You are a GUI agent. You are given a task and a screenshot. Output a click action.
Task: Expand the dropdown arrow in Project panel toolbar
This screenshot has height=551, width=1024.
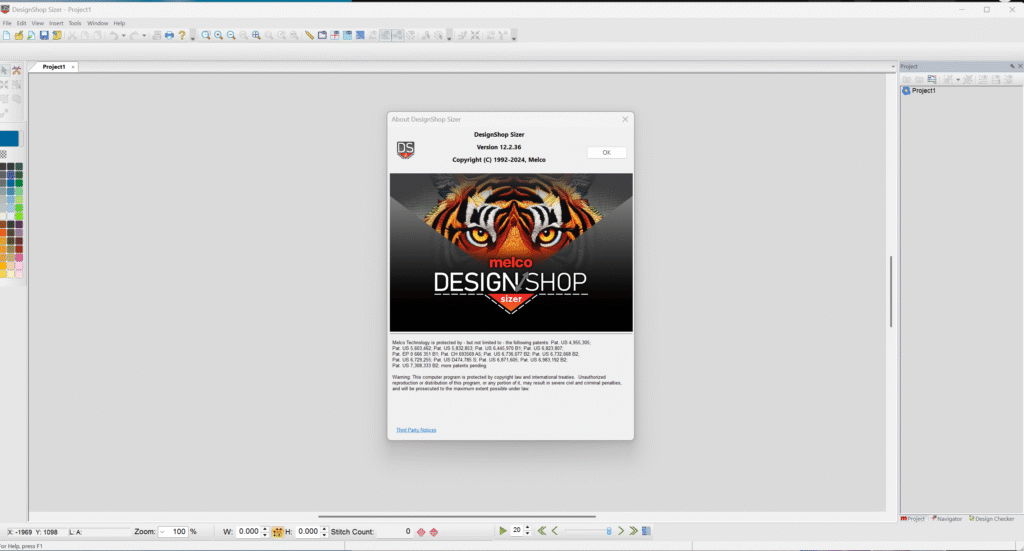click(x=958, y=79)
